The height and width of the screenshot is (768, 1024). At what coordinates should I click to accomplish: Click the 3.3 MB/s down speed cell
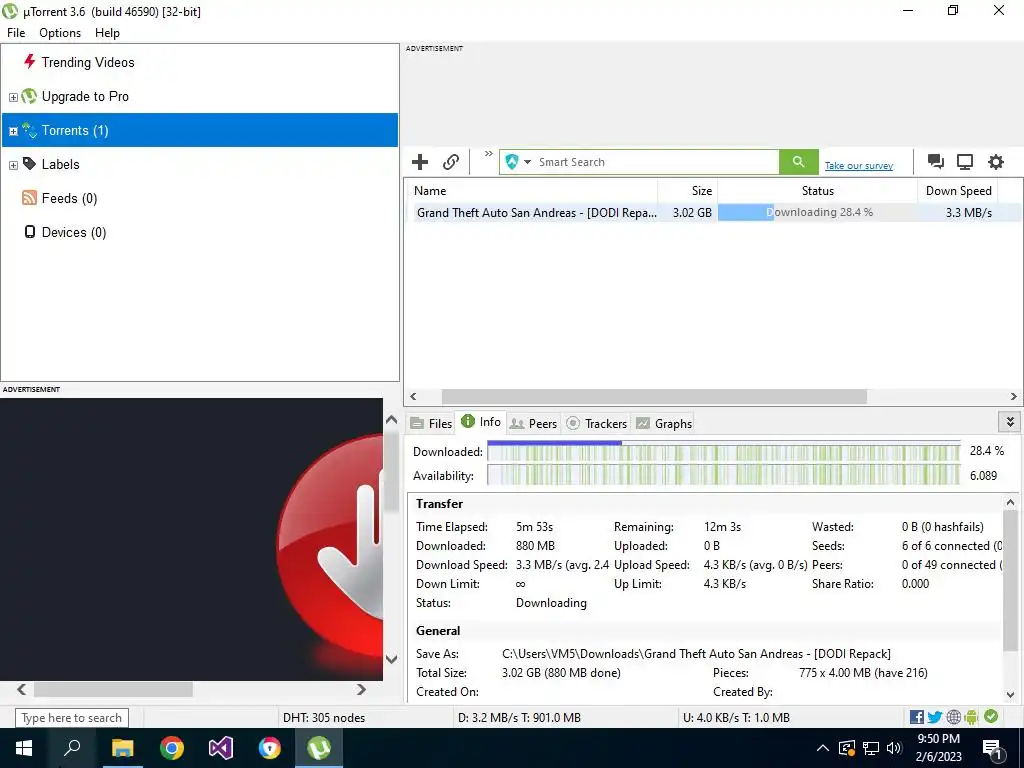[968, 212]
